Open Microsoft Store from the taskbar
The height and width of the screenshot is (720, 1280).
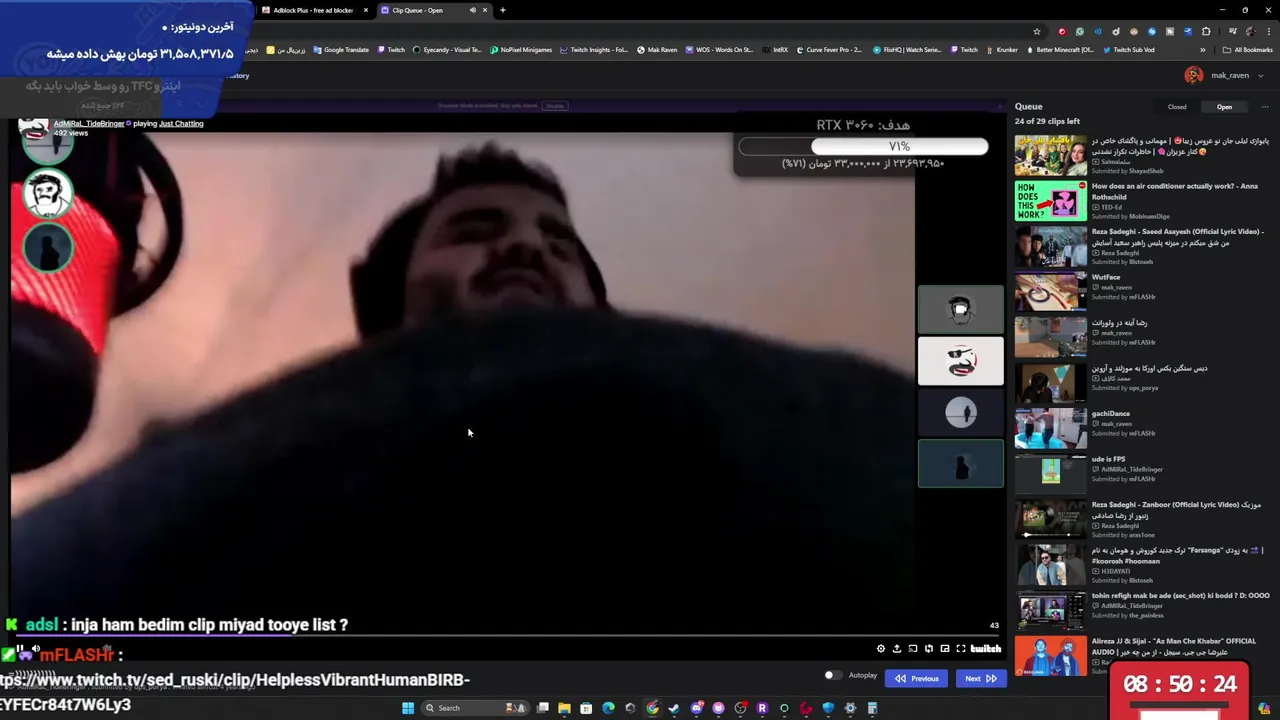586,708
